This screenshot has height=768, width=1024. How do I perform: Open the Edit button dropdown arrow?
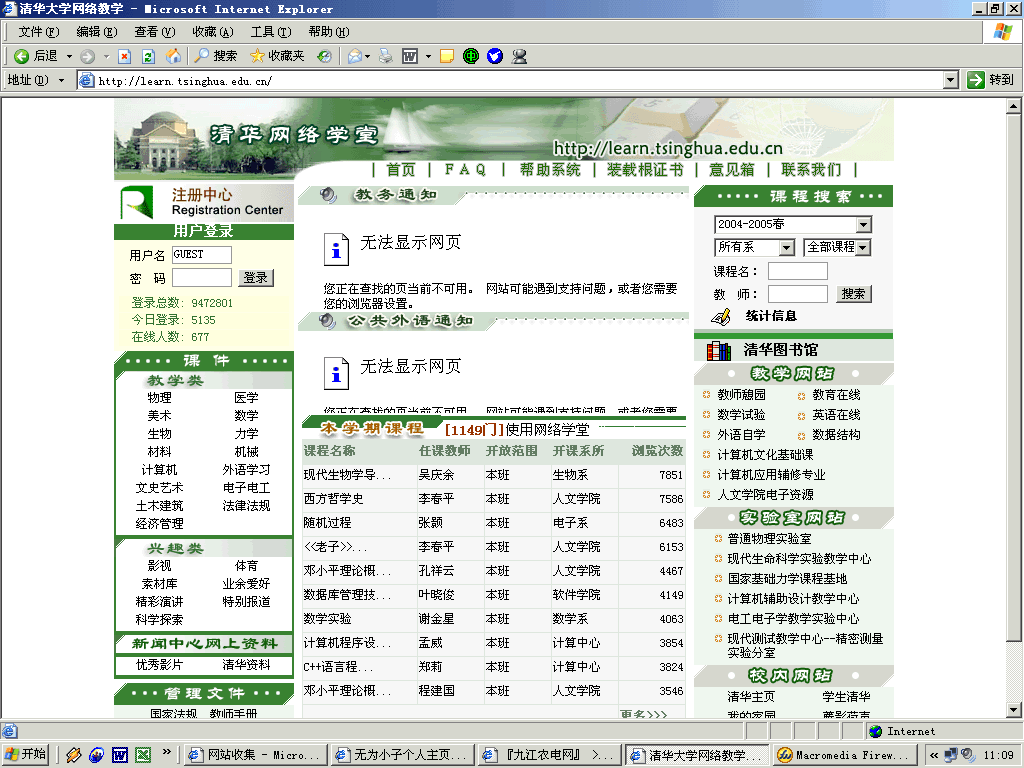click(x=428, y=57)
